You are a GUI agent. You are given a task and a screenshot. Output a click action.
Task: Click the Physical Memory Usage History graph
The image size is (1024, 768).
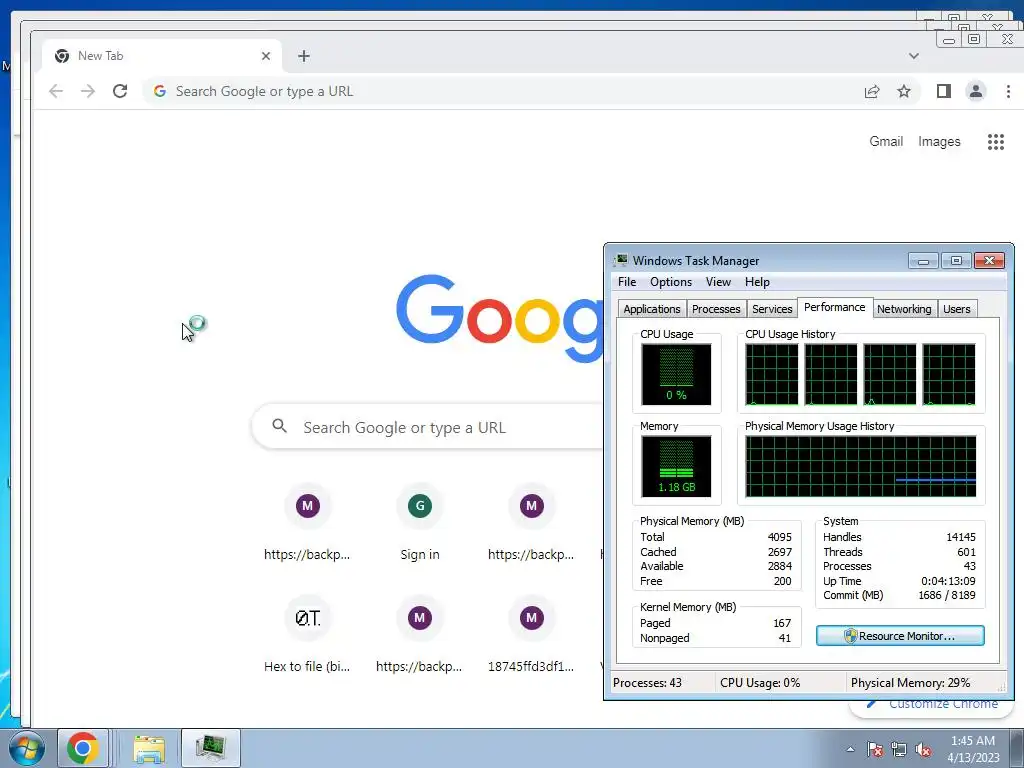point(861,467)
